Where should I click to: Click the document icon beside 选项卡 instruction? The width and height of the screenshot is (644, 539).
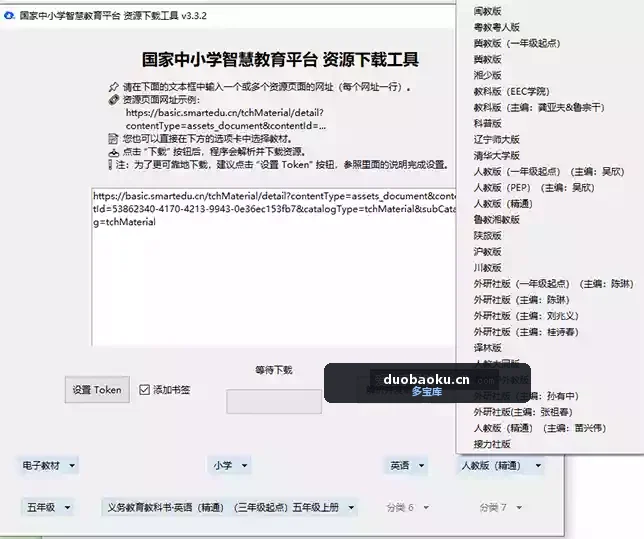click(113, 139)
